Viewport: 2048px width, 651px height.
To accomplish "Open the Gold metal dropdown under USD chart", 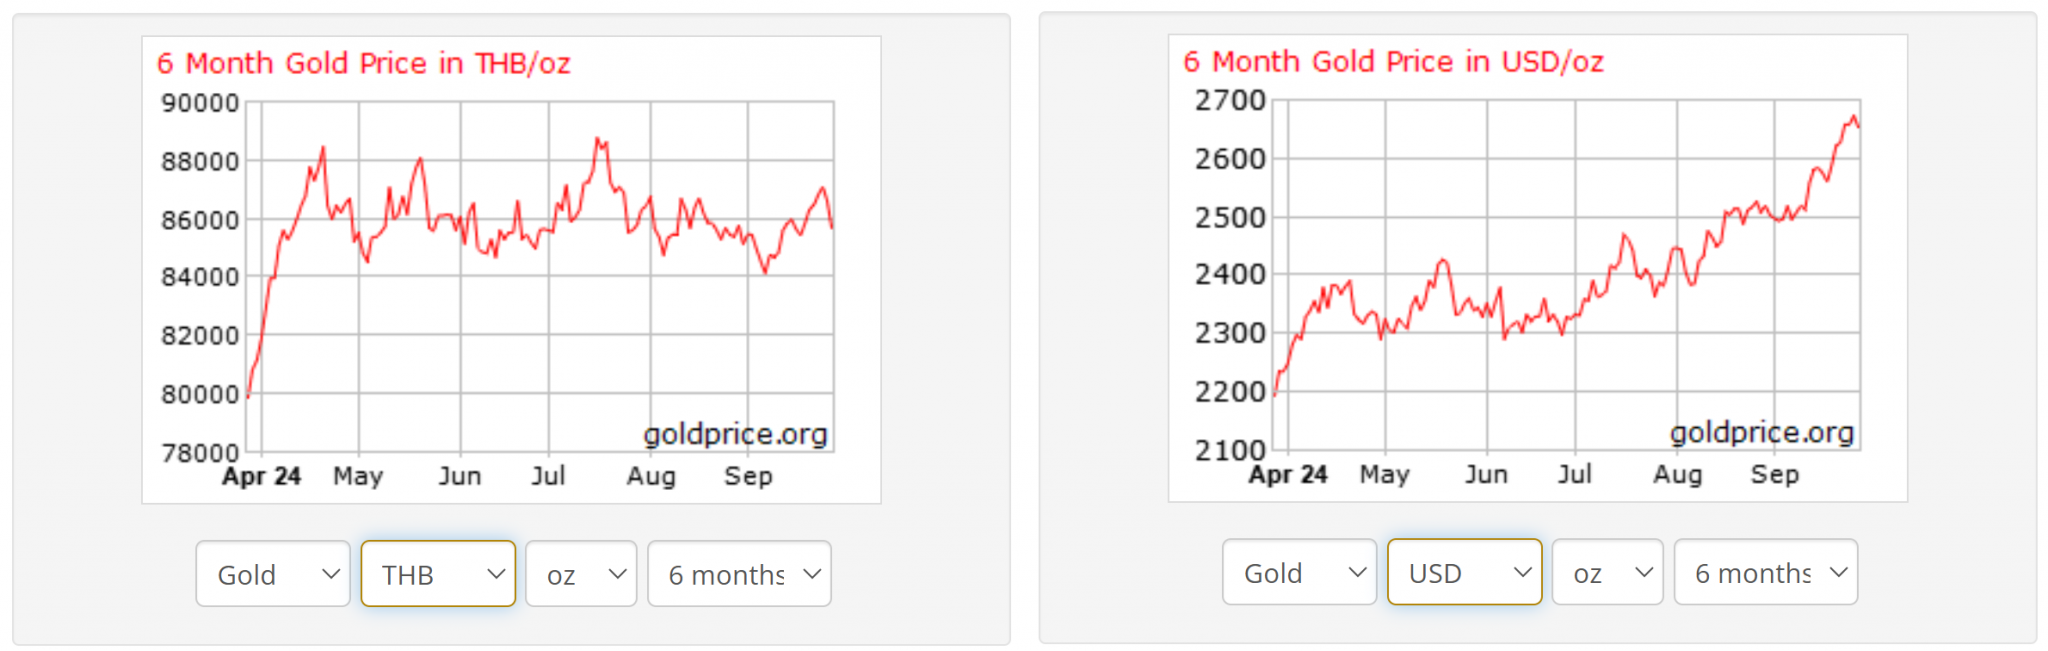I will point(1299,572).
